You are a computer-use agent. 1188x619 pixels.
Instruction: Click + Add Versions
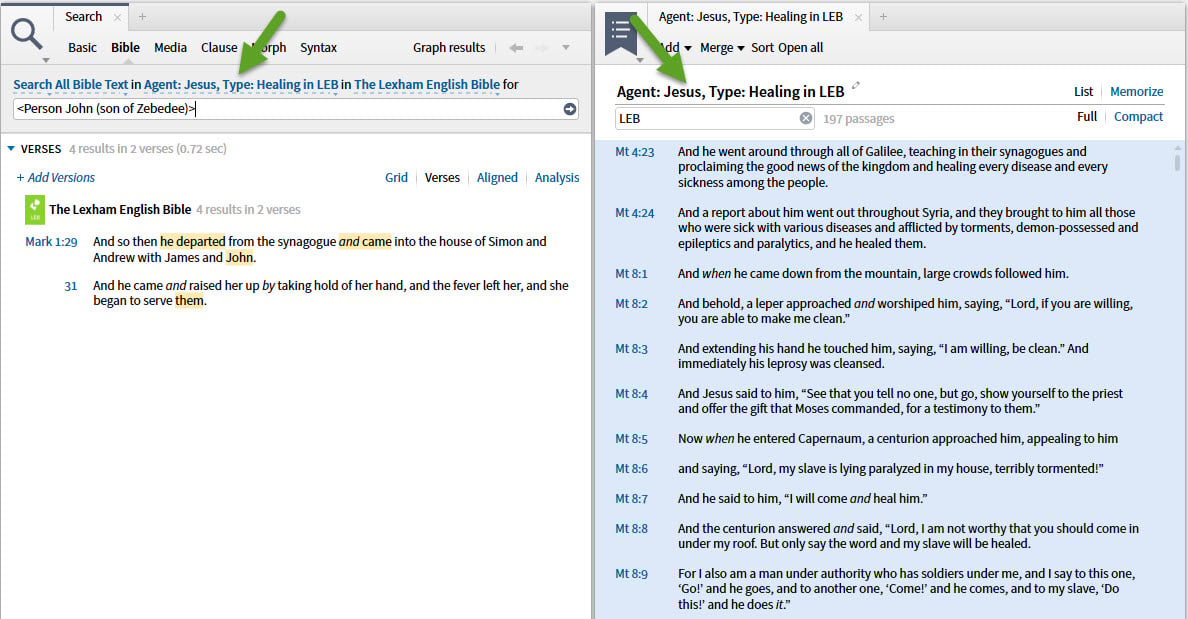[55, 178]
